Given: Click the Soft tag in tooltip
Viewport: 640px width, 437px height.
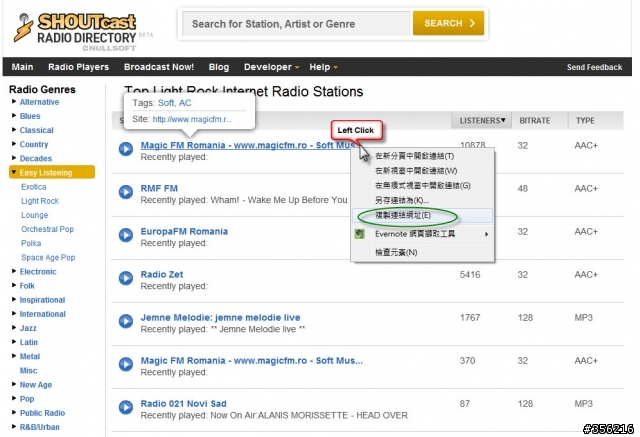Looking at the screenshot, I should click(x=166, y=103).
